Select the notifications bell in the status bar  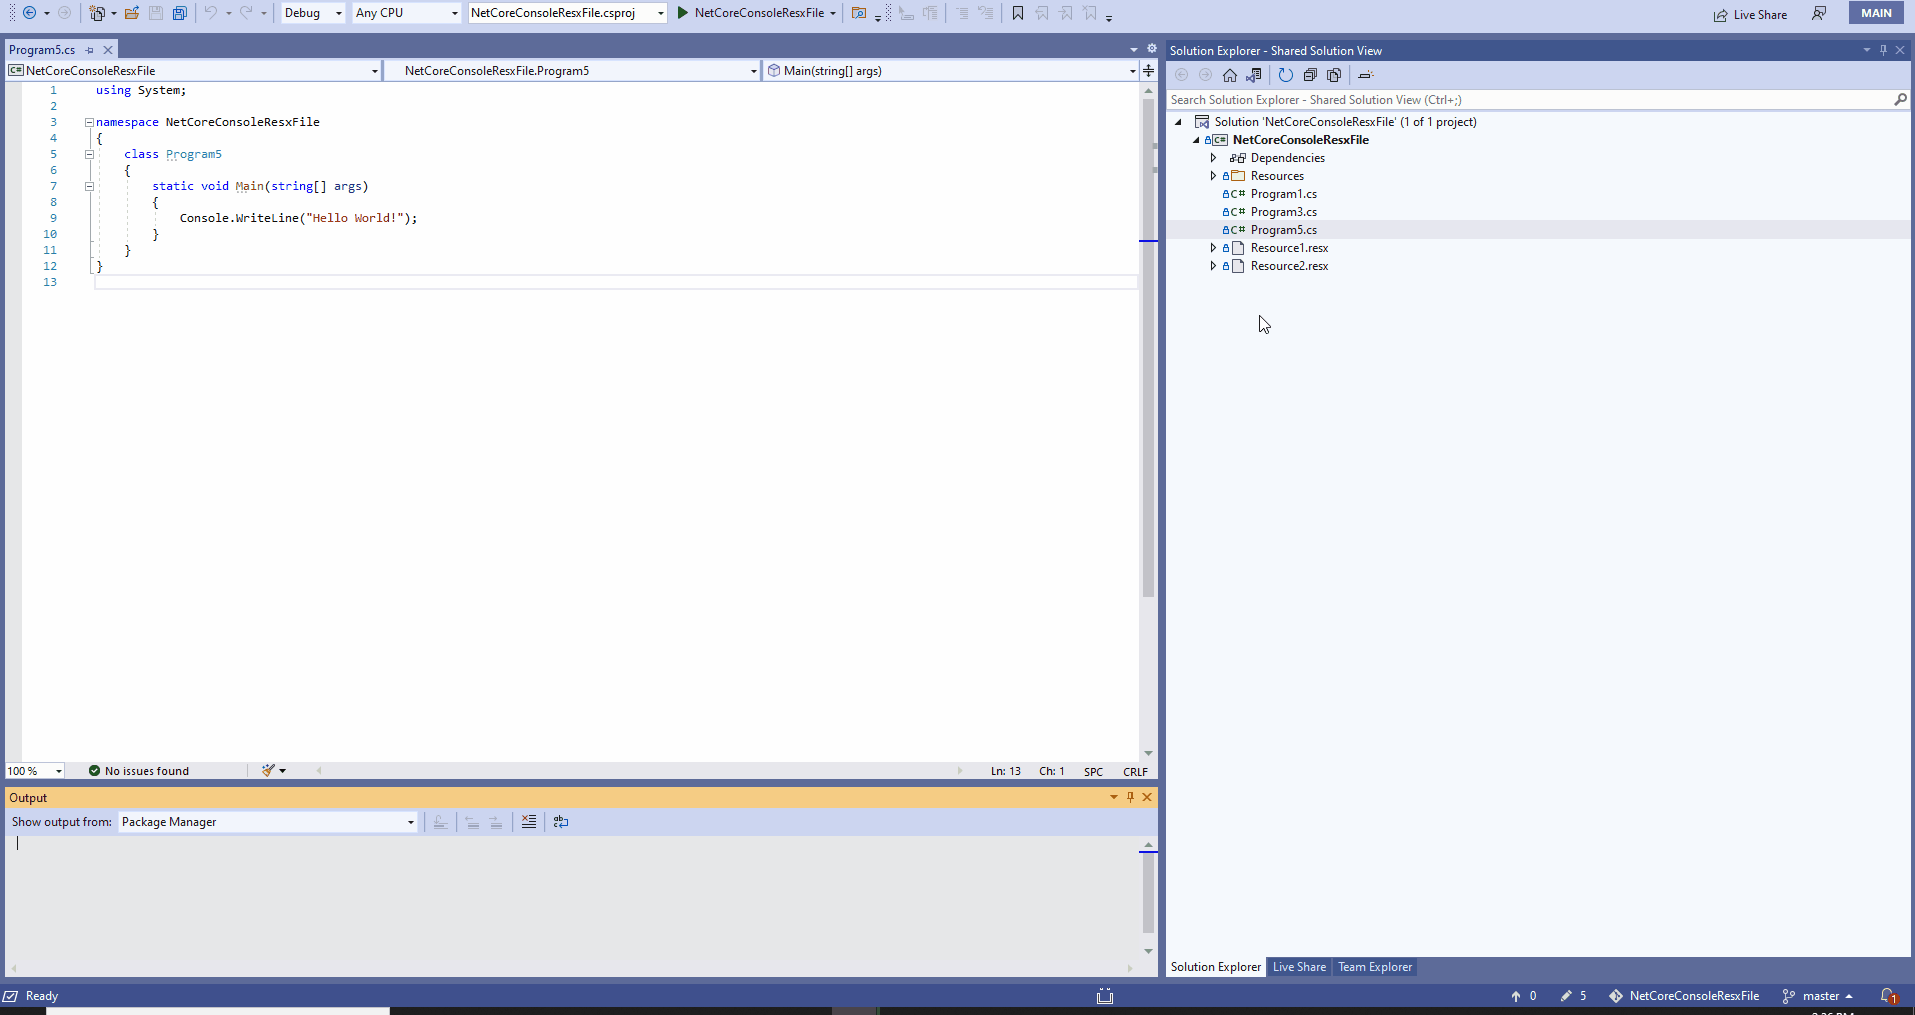click(x=1888, y=995)
